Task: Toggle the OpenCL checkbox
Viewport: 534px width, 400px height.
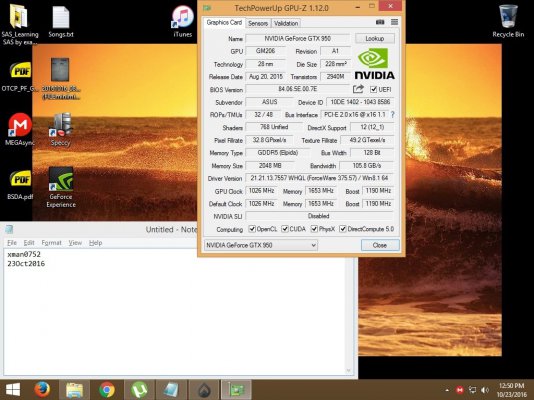Action: pos(252,229)
